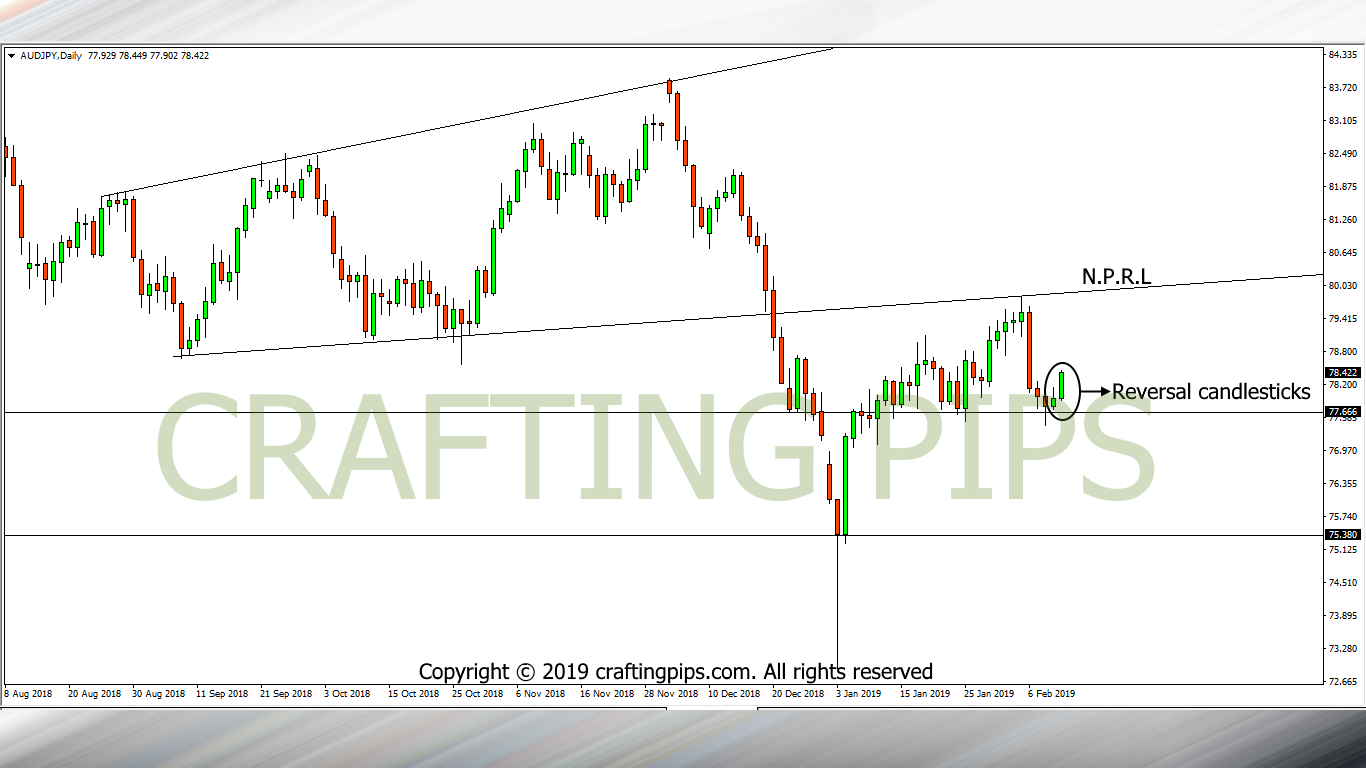Image resolution: width=1366 pixels, height=768 pixels.
Task: Click the 8 Aug 2018 date label
Action: 30,693
